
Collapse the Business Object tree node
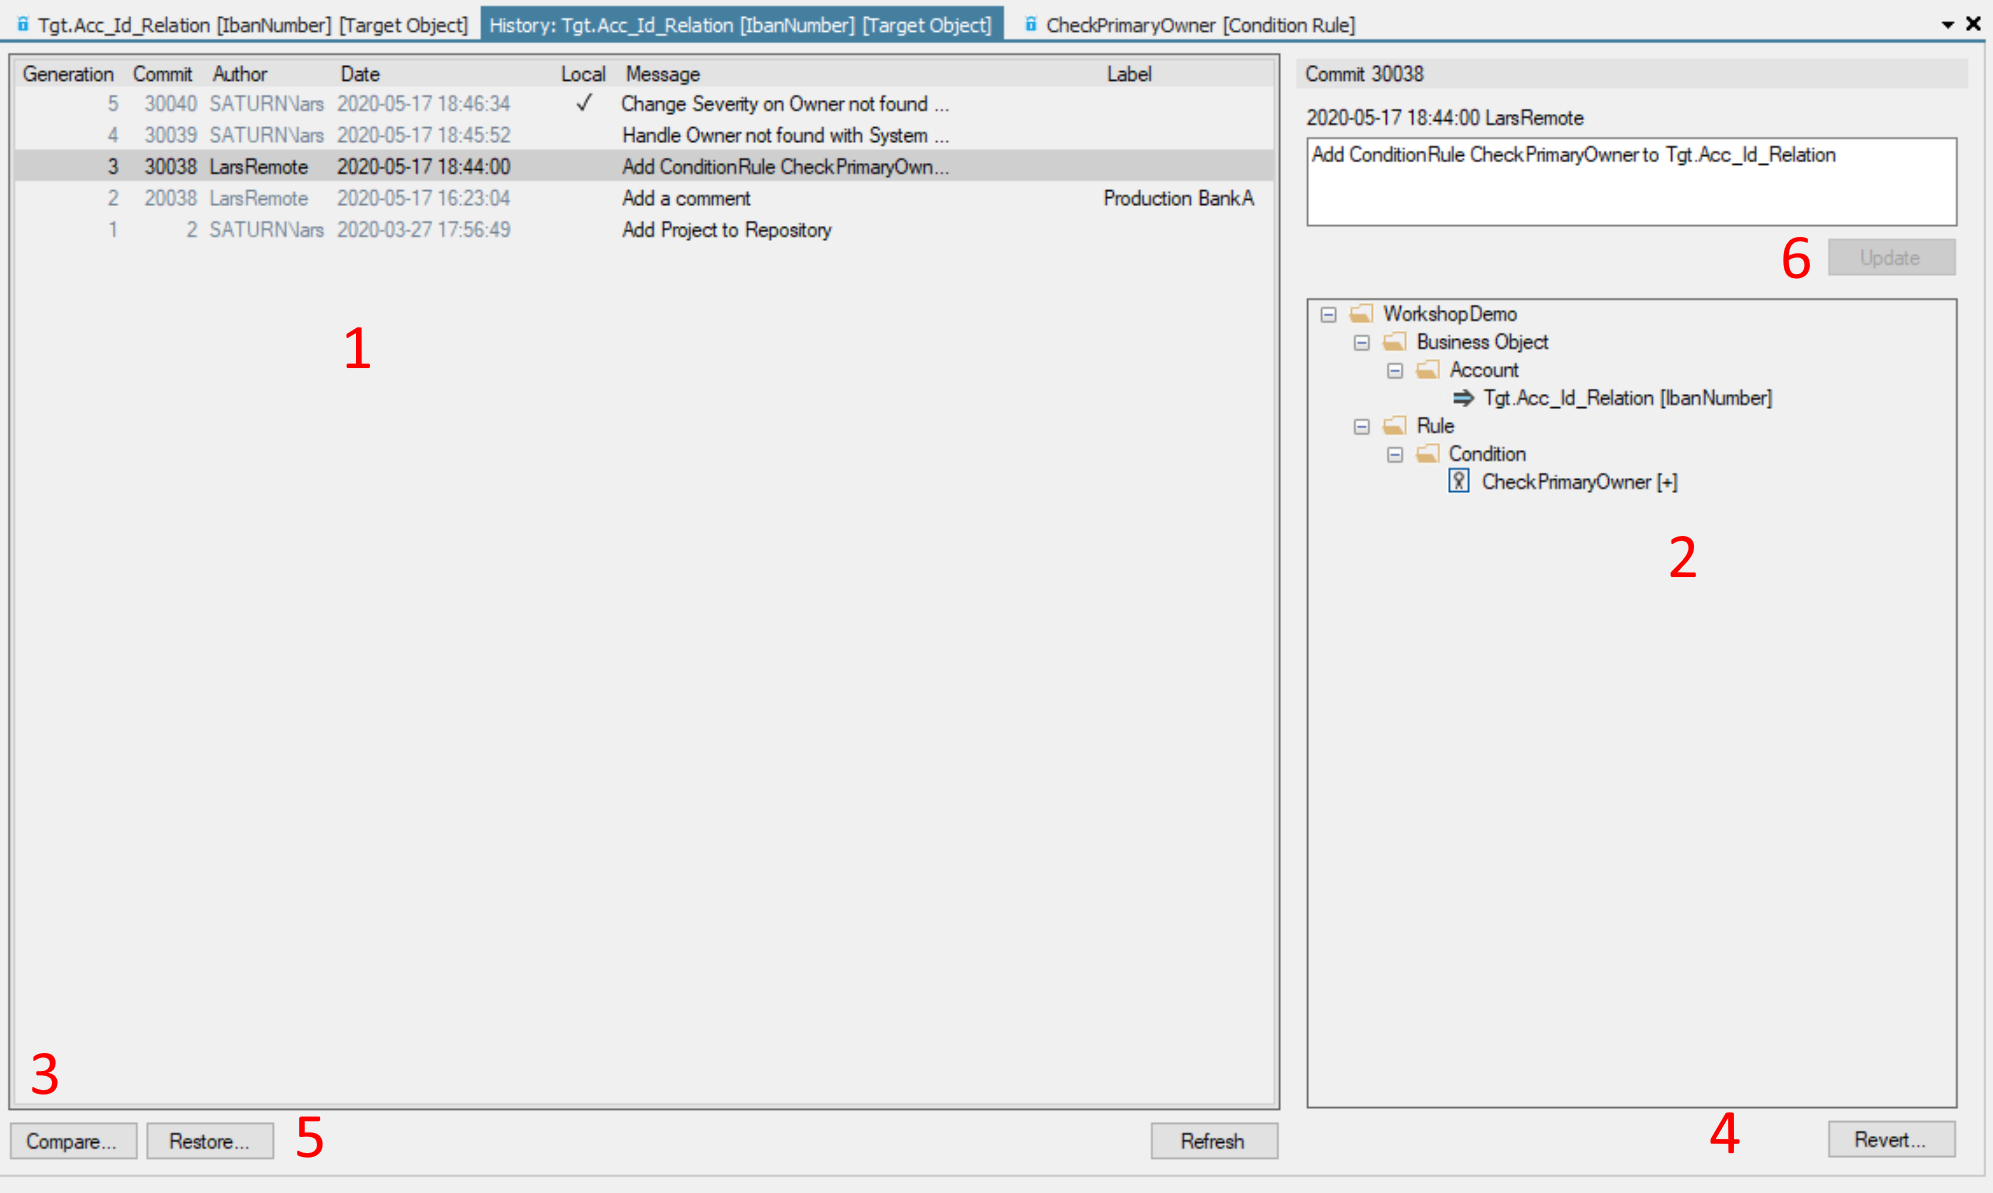[x=1361, y=341]
